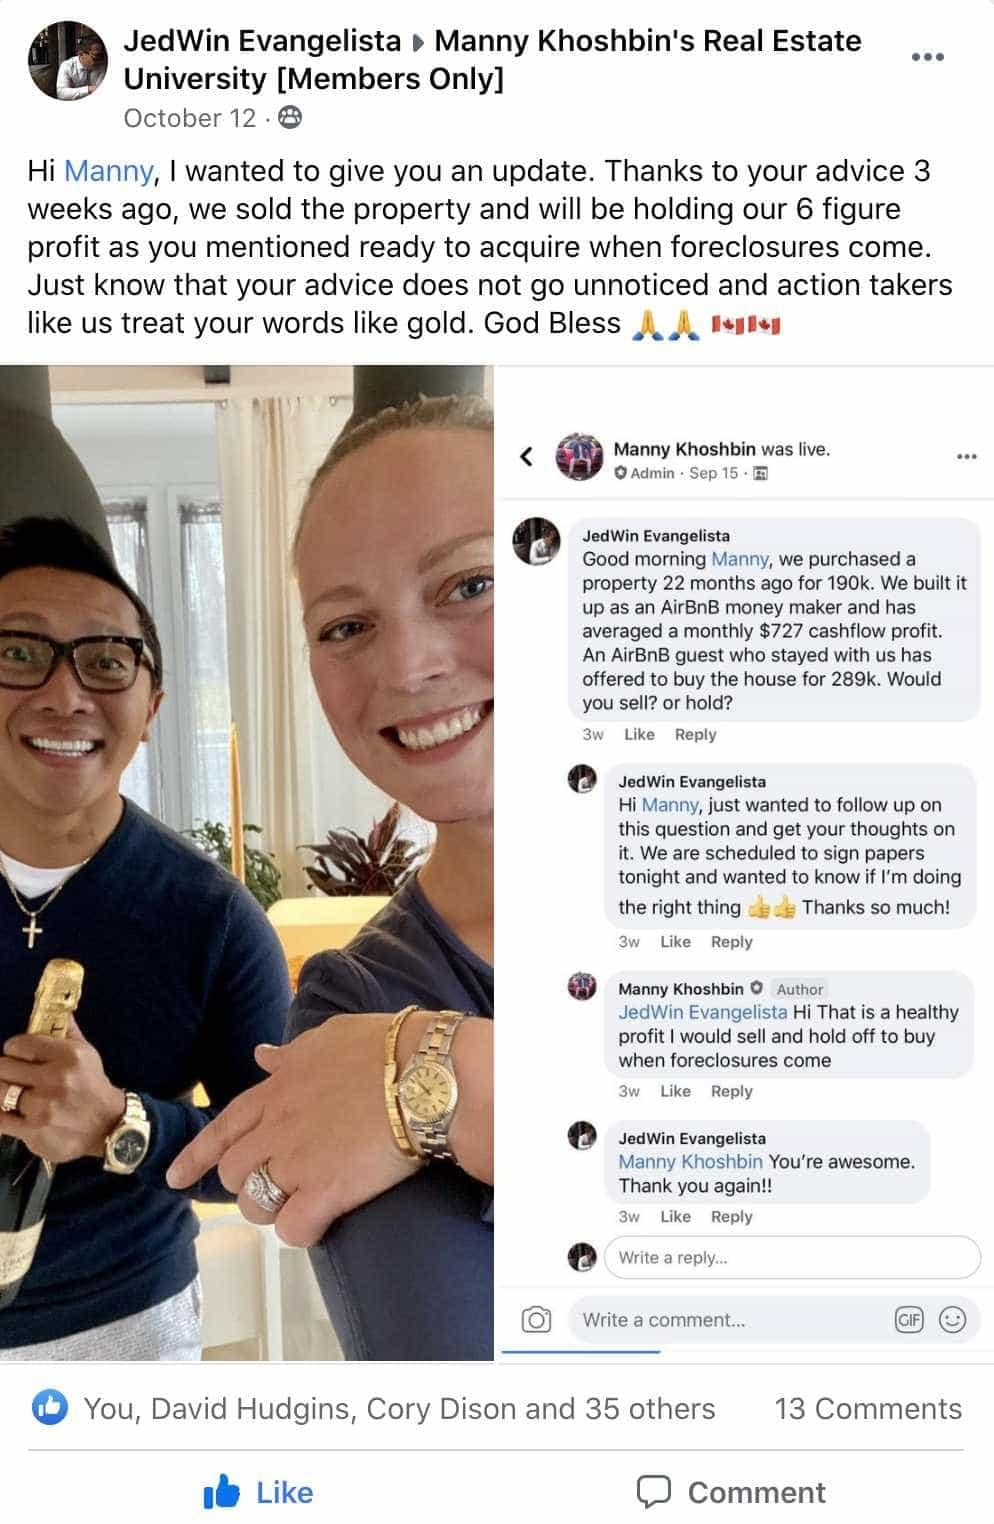Click the Comment button below the post

tap(731, 1493)
